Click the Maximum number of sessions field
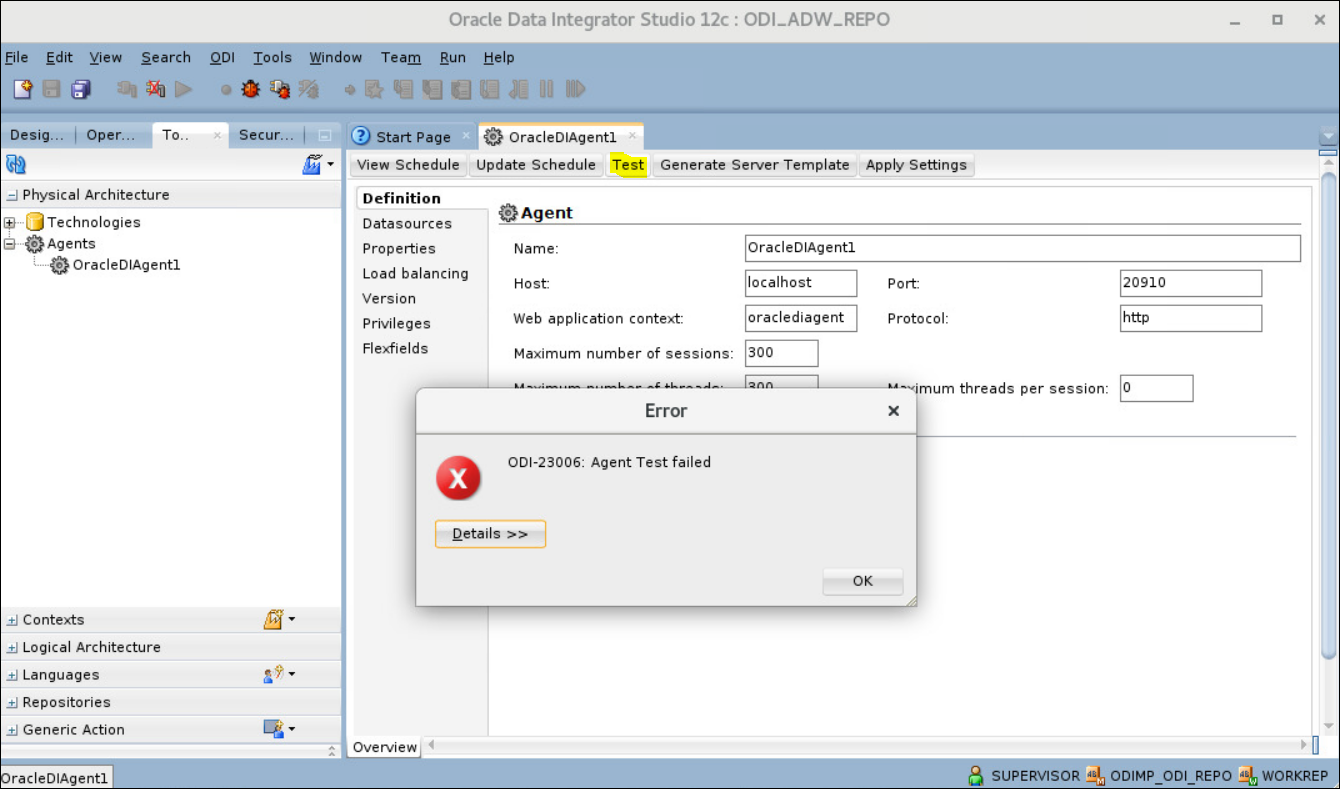1340x789 pixels. (782, 353)
